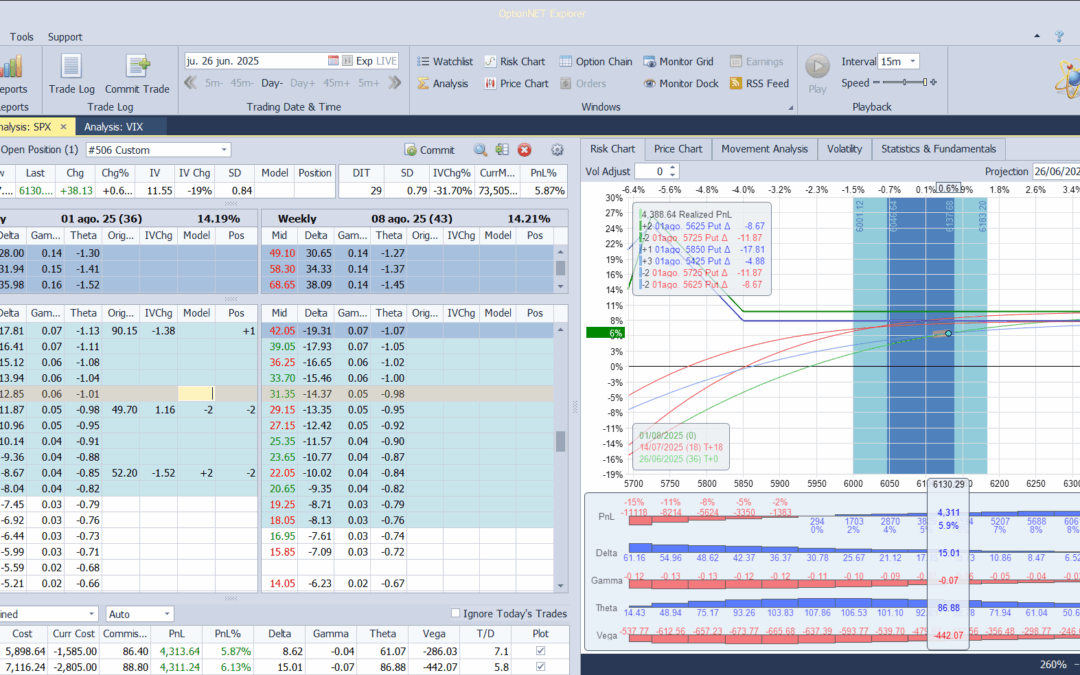Click the Commit button
The width and height of the screenshot is (1080, 675).
click(x=430, y=149)
